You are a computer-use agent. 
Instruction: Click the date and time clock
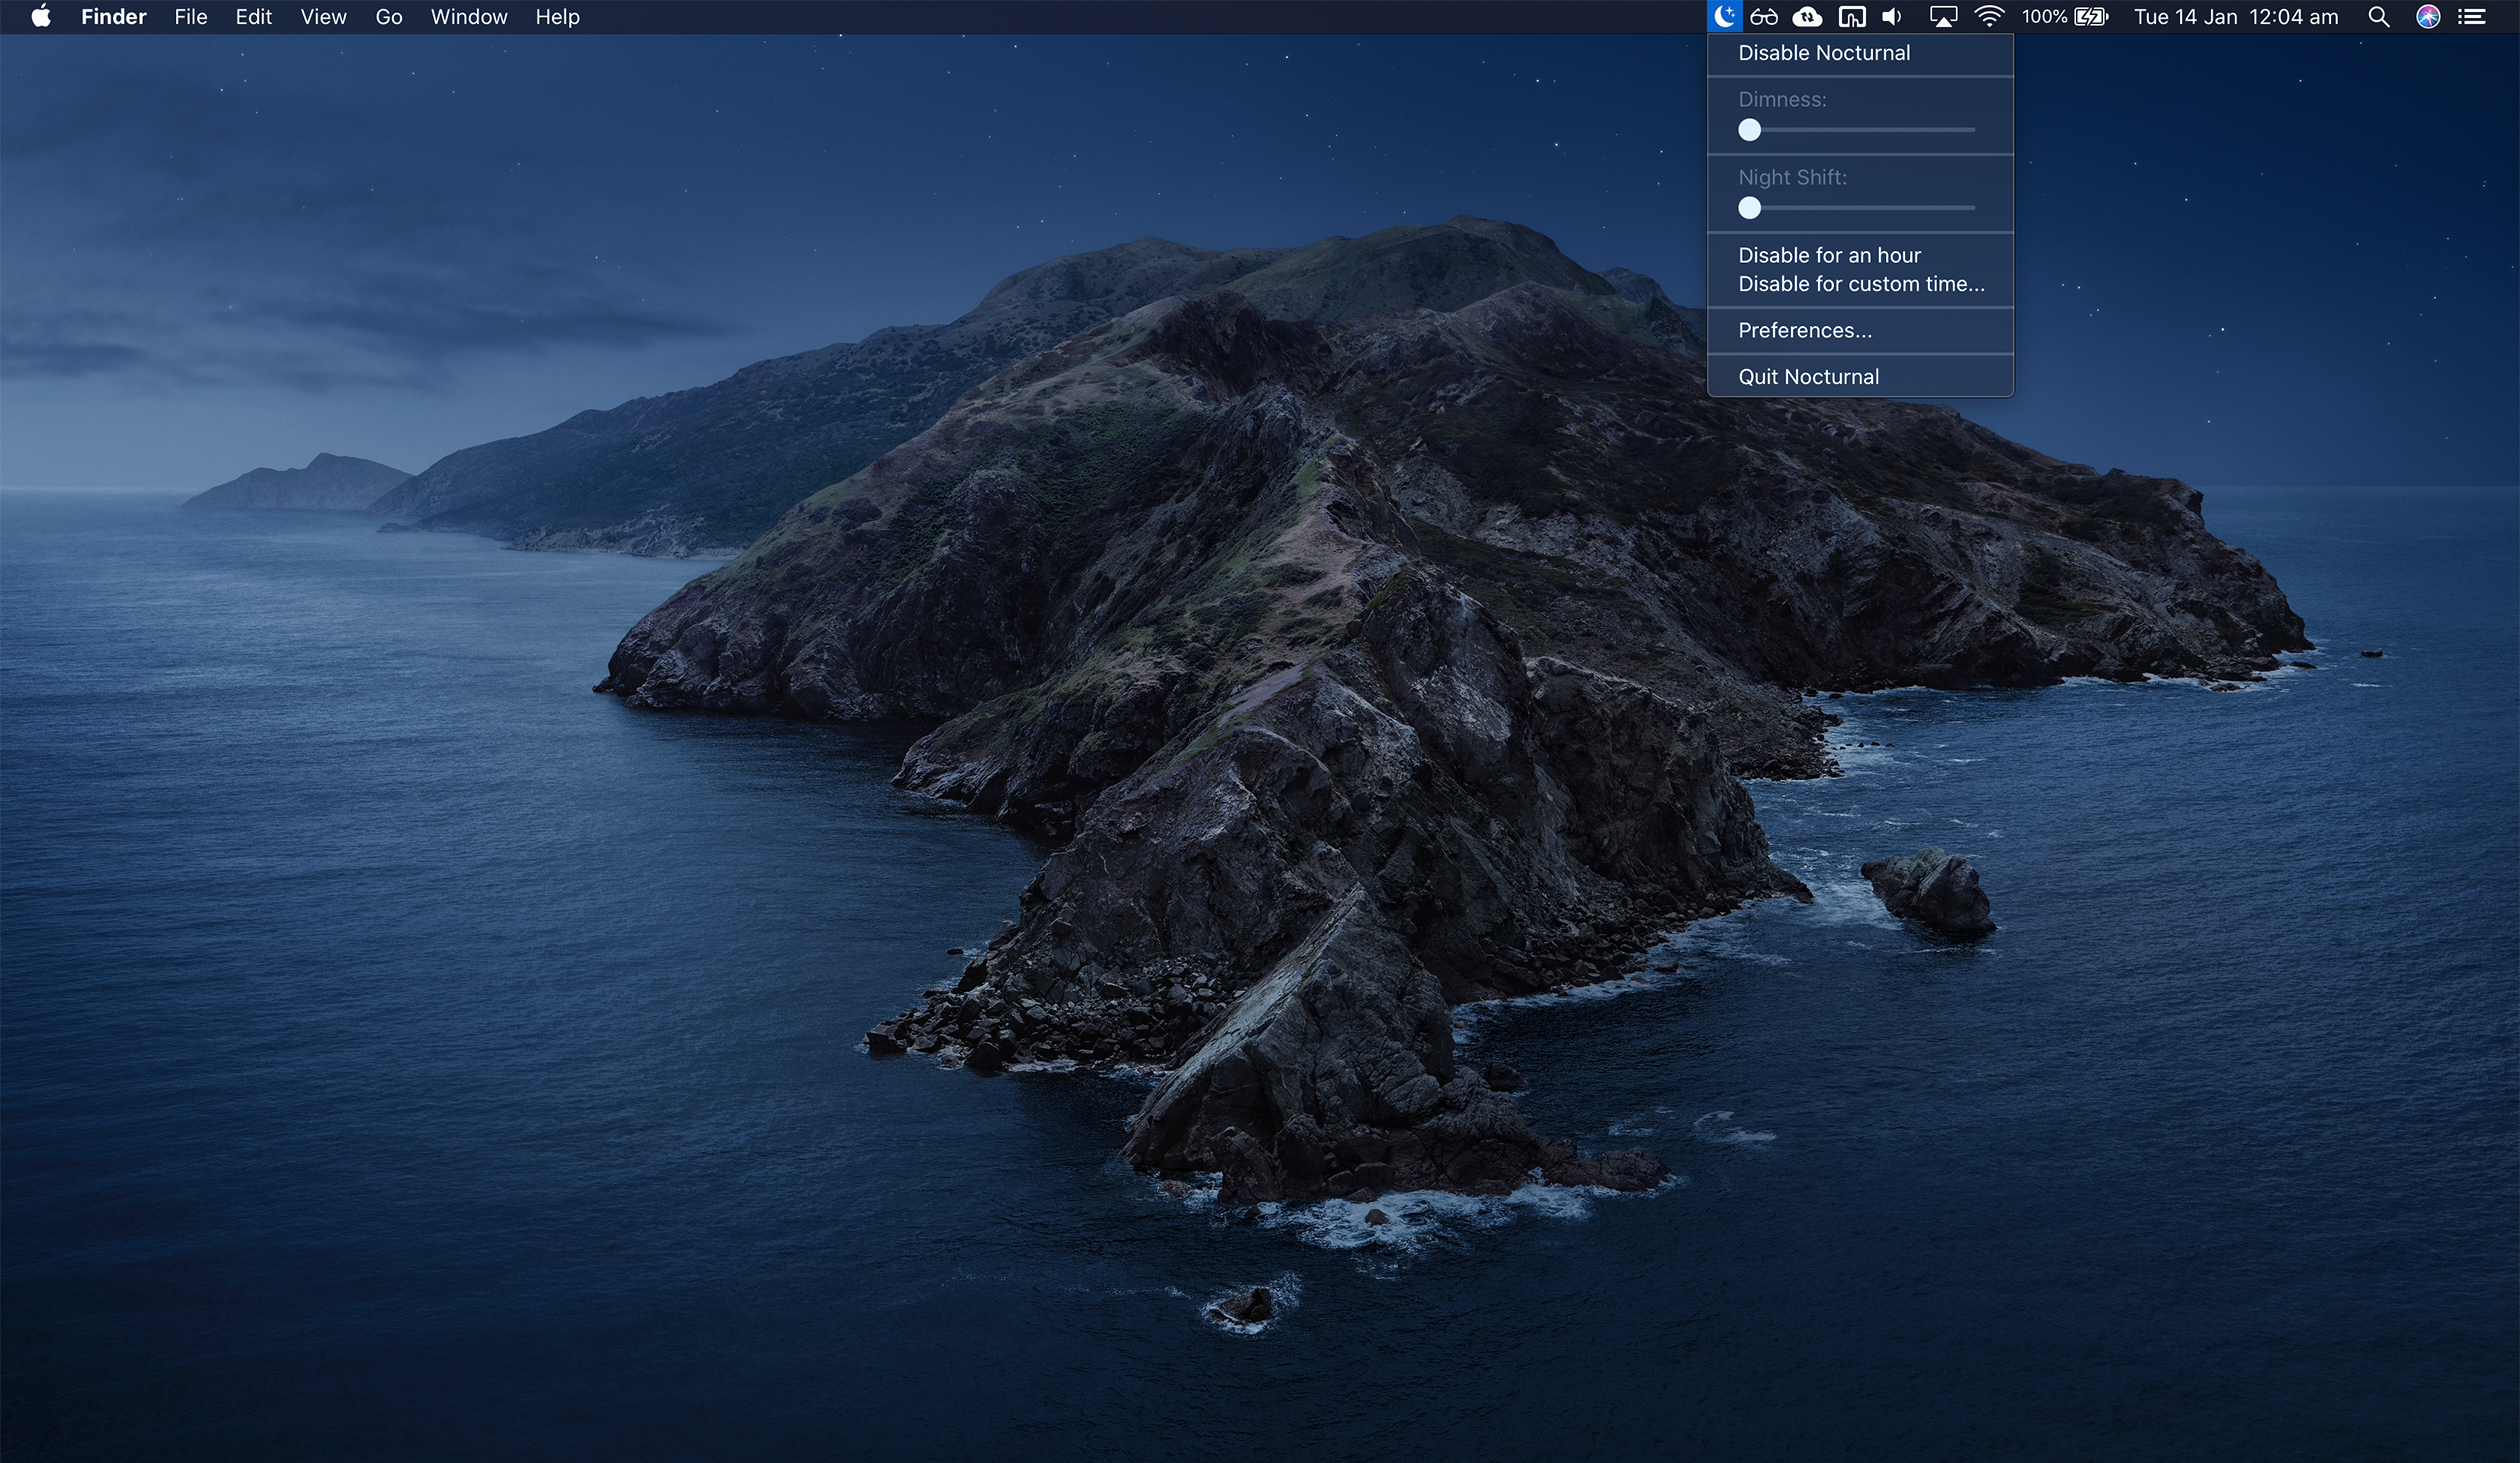2235,17
